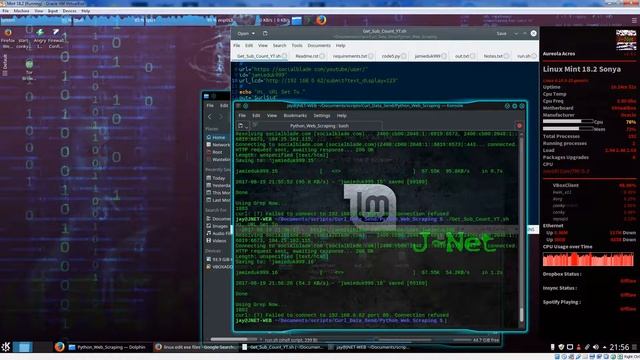This screenshot has height=360, width=640.
Task: Click the volume icon in system tray
Action: coord(596,347)
